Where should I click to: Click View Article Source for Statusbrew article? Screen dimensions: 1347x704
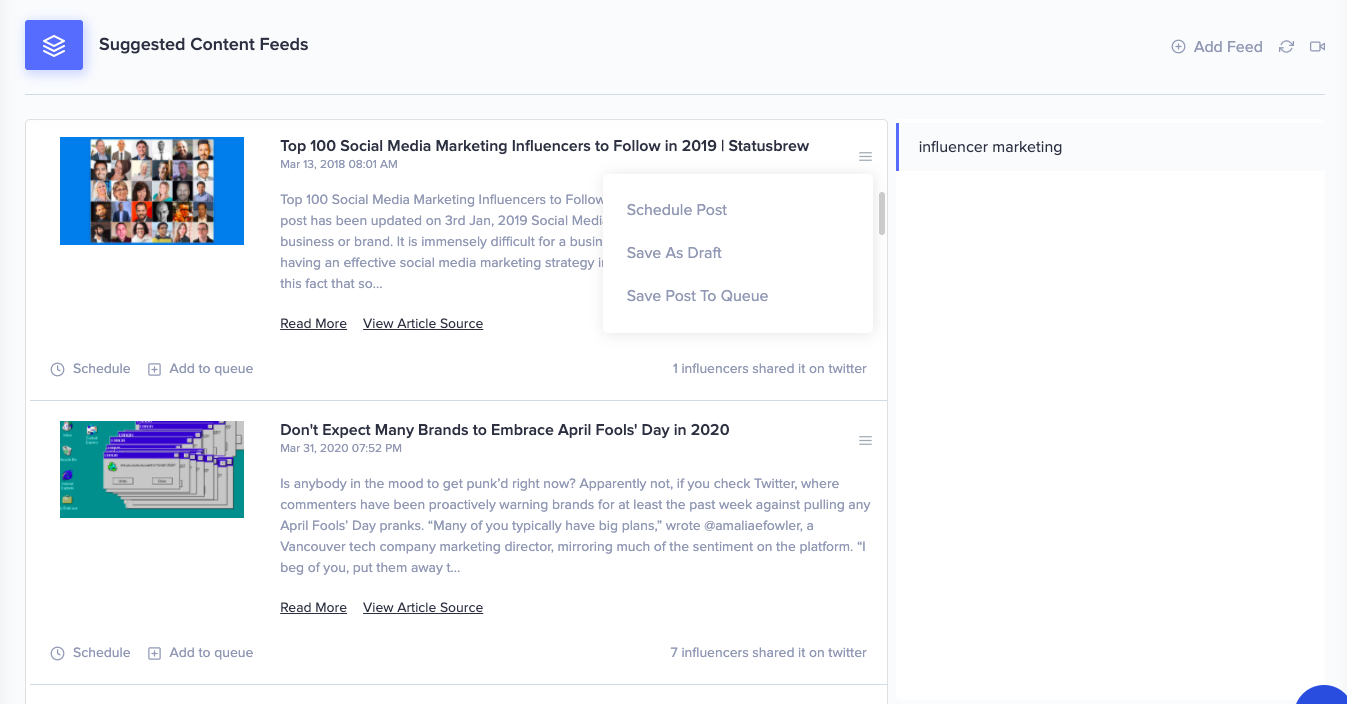click(x=423, y=324)
